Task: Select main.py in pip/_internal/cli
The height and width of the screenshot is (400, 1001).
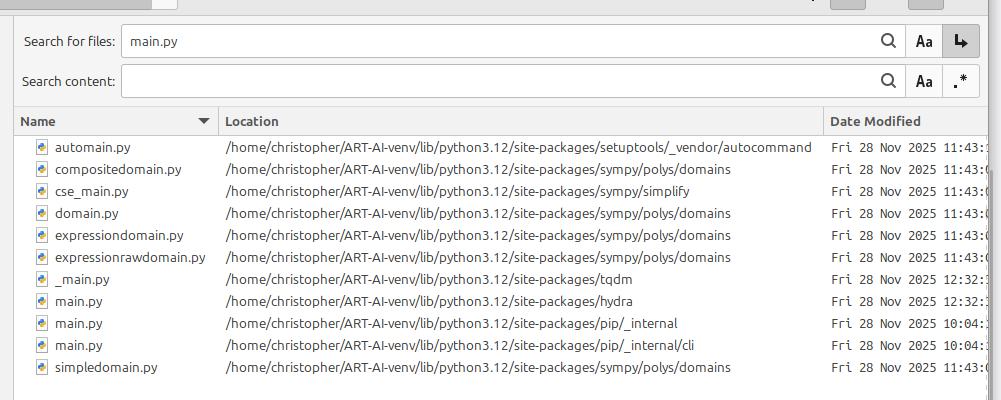Action: pos(79,345)
